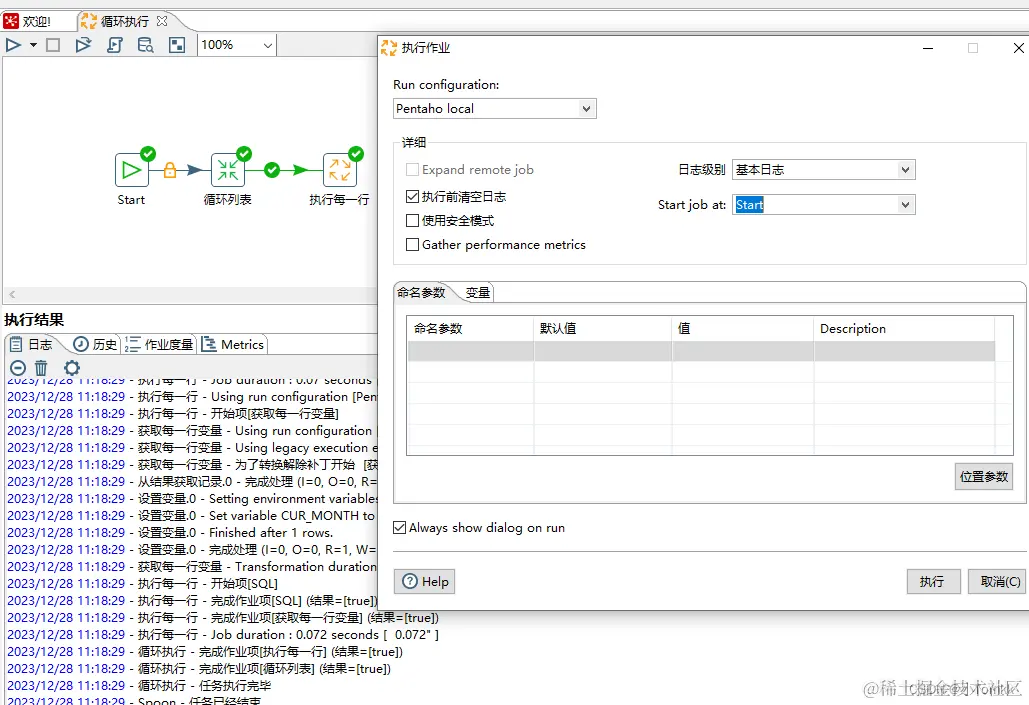1029x705 pixels.
Task: Click the 执行 button
Action: pyautogui.click(x=933, y=582)
